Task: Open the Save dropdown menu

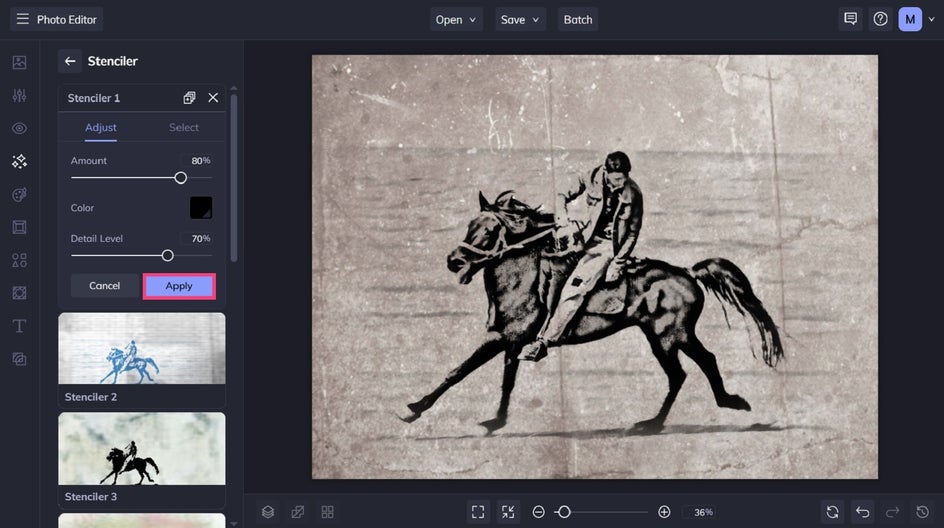Action: [520, 19]
